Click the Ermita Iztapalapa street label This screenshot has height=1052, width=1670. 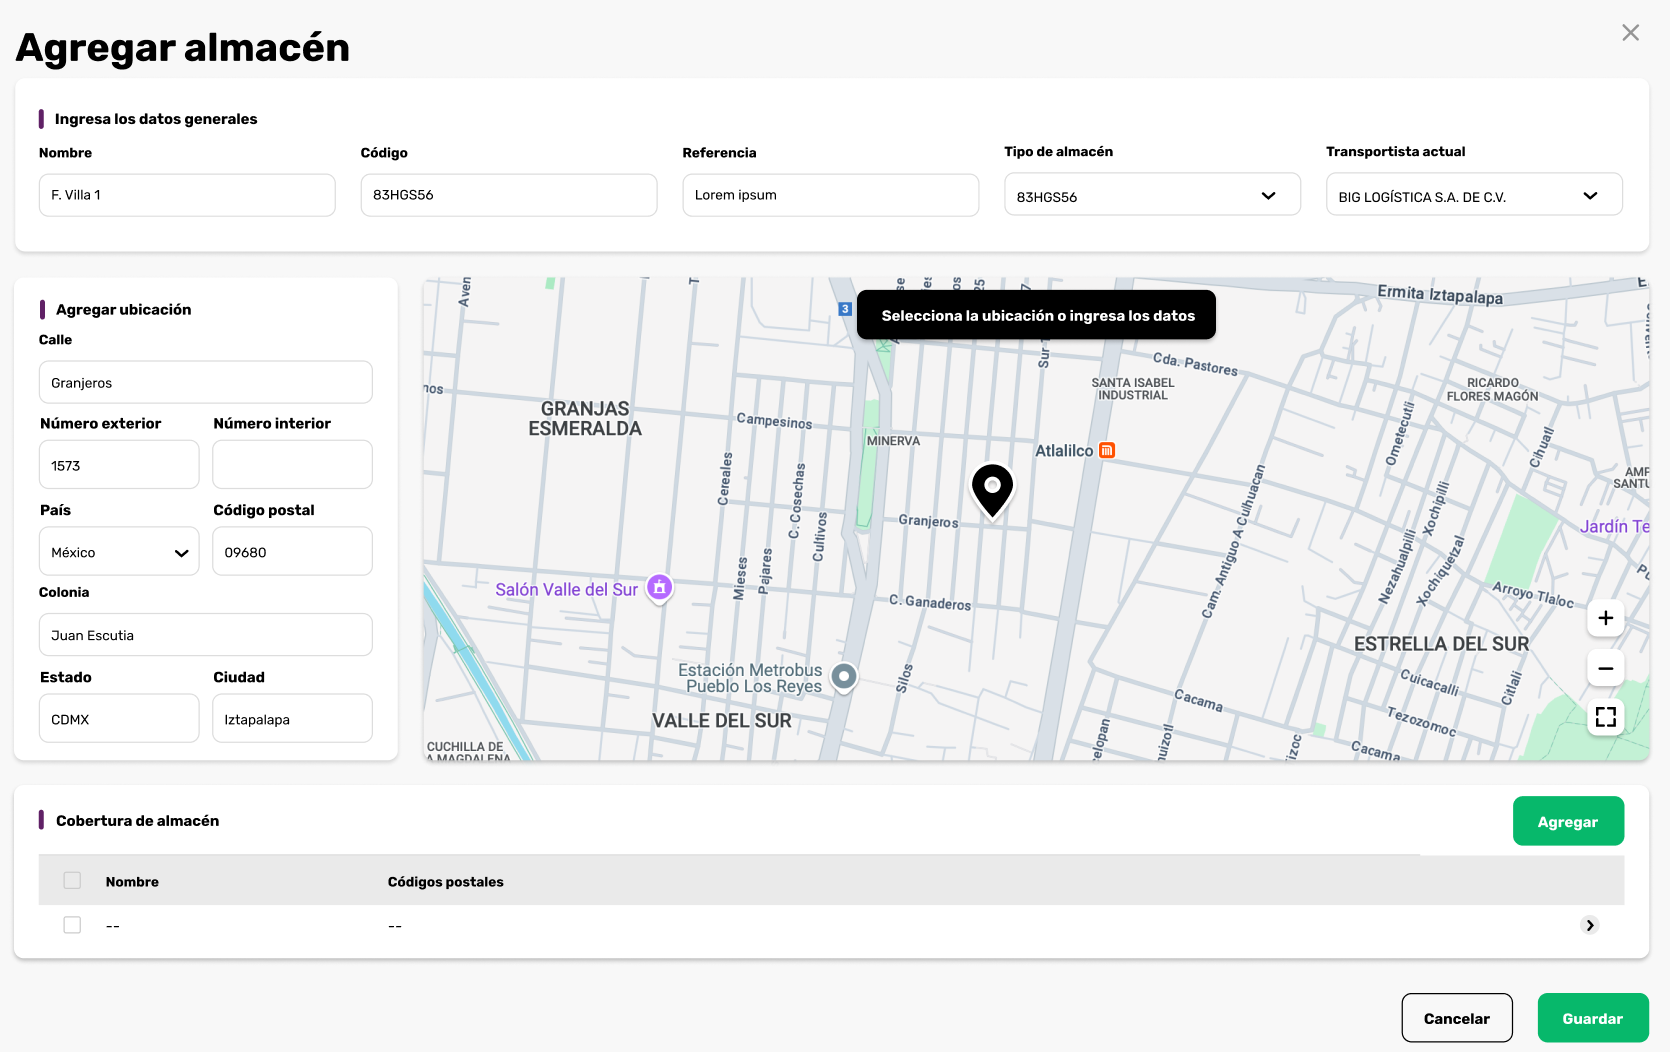pos(1440,294)
